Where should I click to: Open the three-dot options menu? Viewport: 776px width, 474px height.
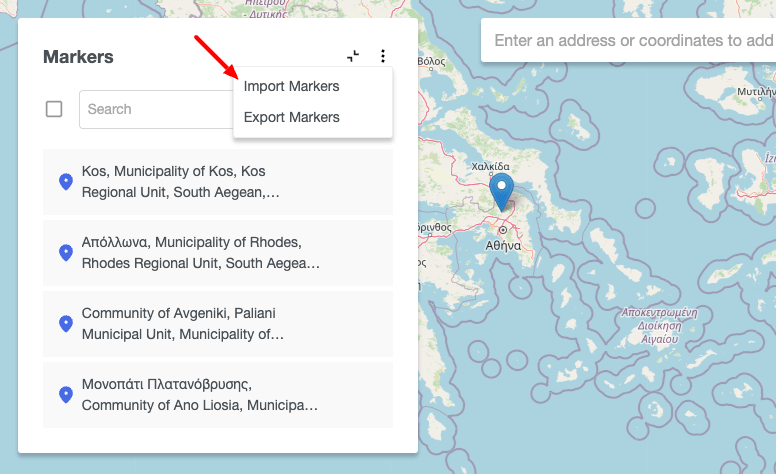[x=383, y=56]
